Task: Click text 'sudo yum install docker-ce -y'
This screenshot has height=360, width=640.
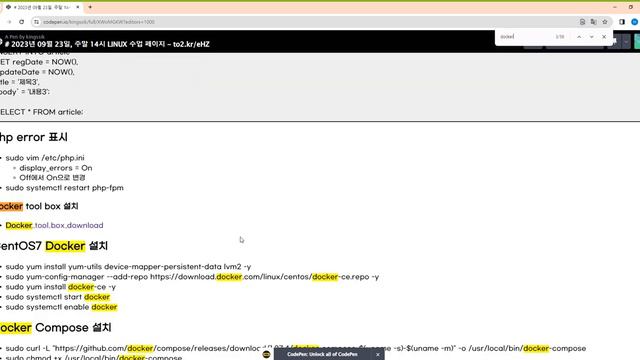Action: tap(61, 287)
